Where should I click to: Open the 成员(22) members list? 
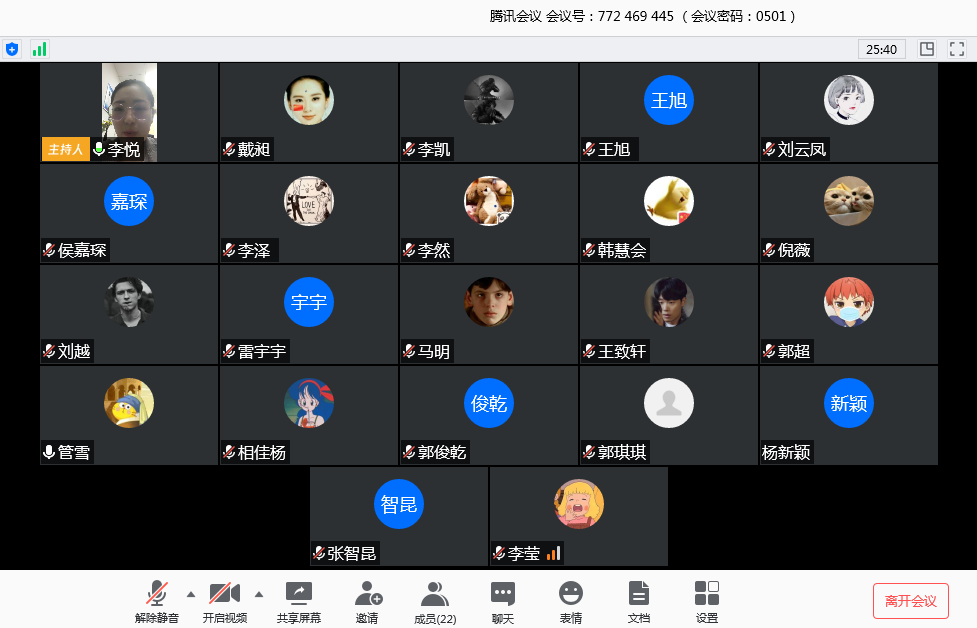(435, 594)
